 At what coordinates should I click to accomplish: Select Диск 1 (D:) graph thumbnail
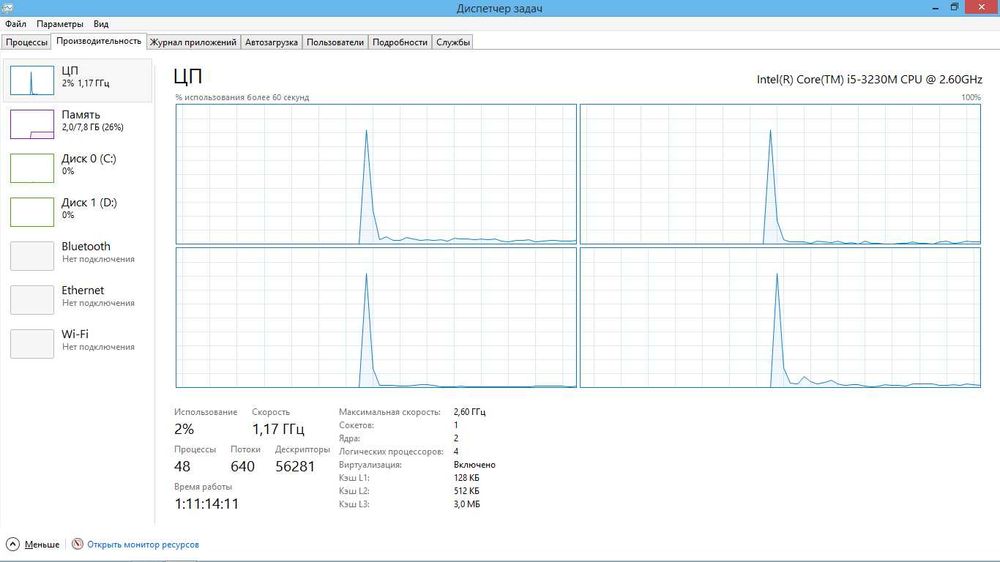click(x=32, y=212)
